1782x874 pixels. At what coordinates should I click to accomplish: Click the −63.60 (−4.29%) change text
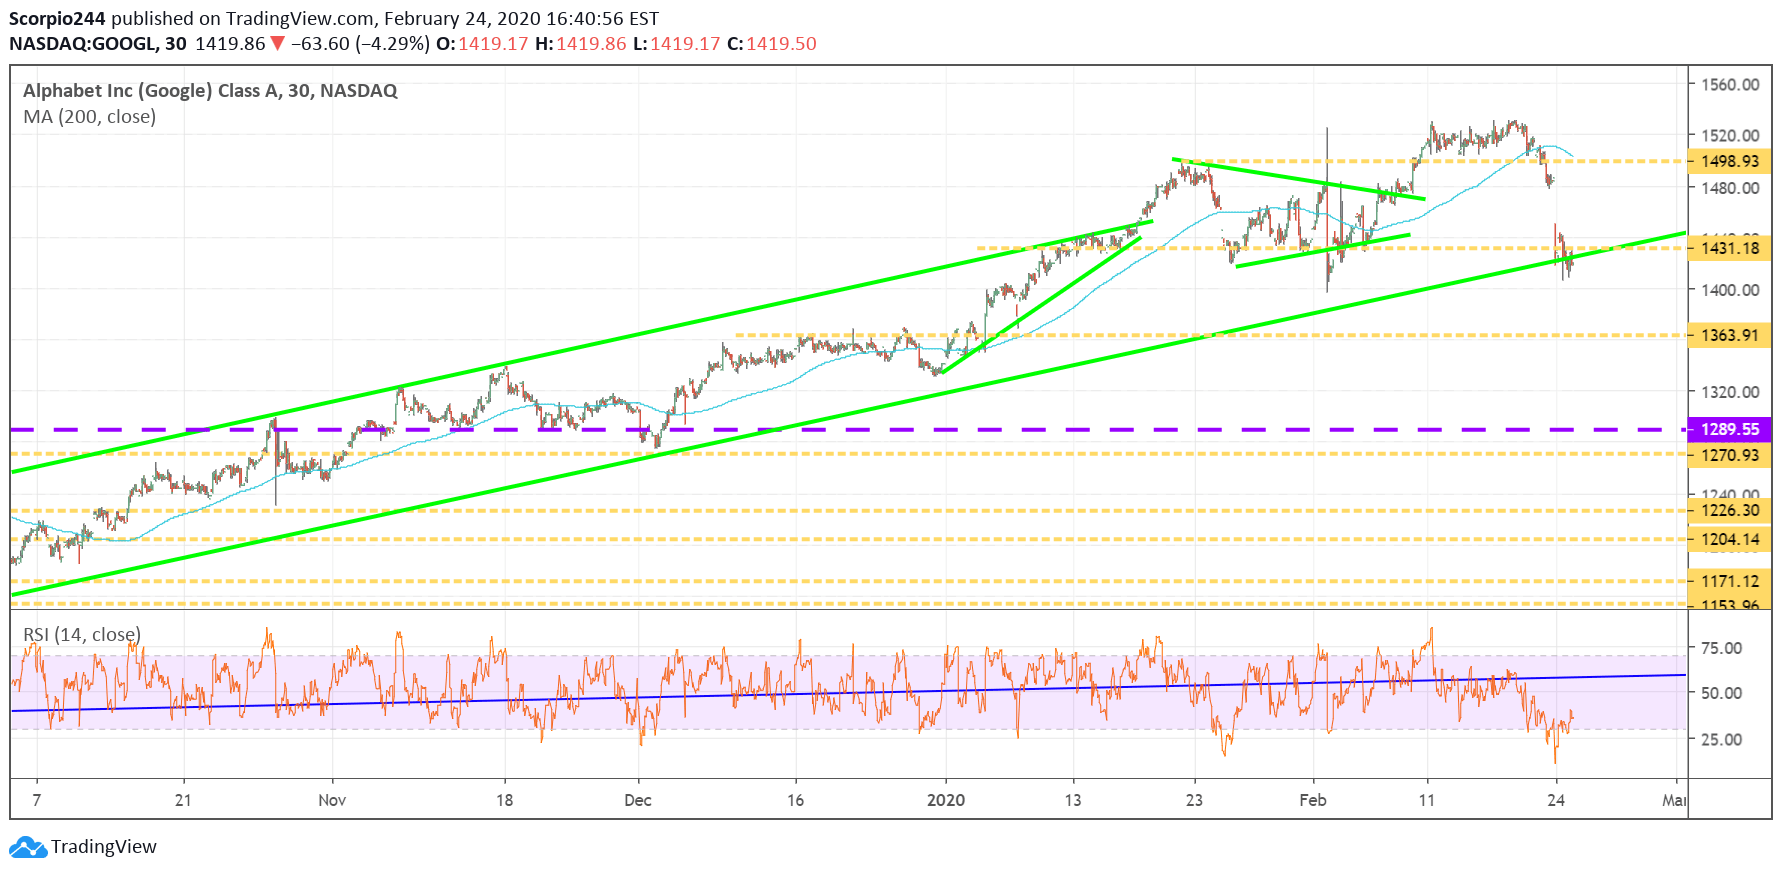pyautogui.click(x=361, y=44)
